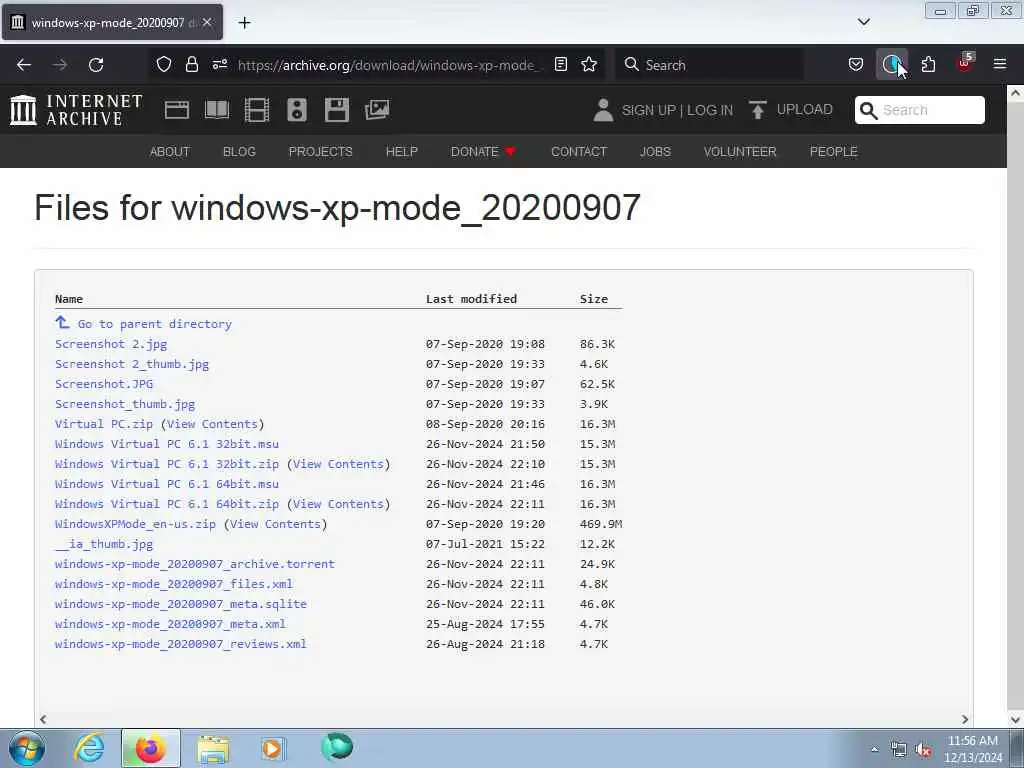Image resolution: width=1024 pixels, height=768 pixels.
Task: Bookmark this page with the star
Action: pos(589,64)
